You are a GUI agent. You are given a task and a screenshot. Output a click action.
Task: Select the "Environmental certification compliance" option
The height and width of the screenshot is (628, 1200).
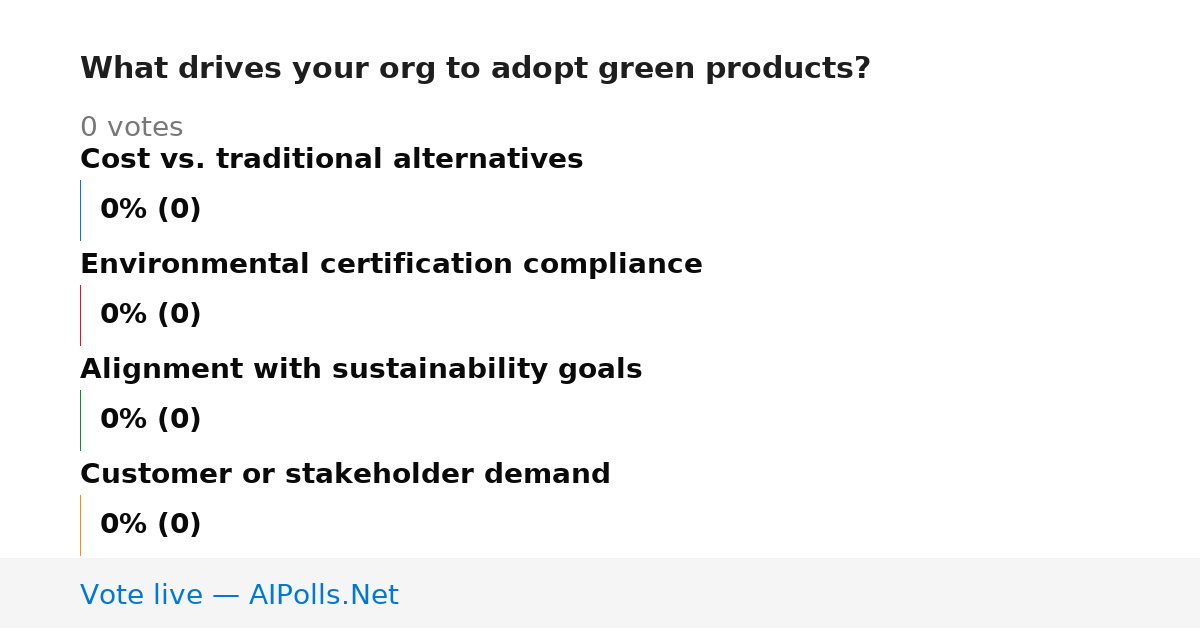click(391, 264)
